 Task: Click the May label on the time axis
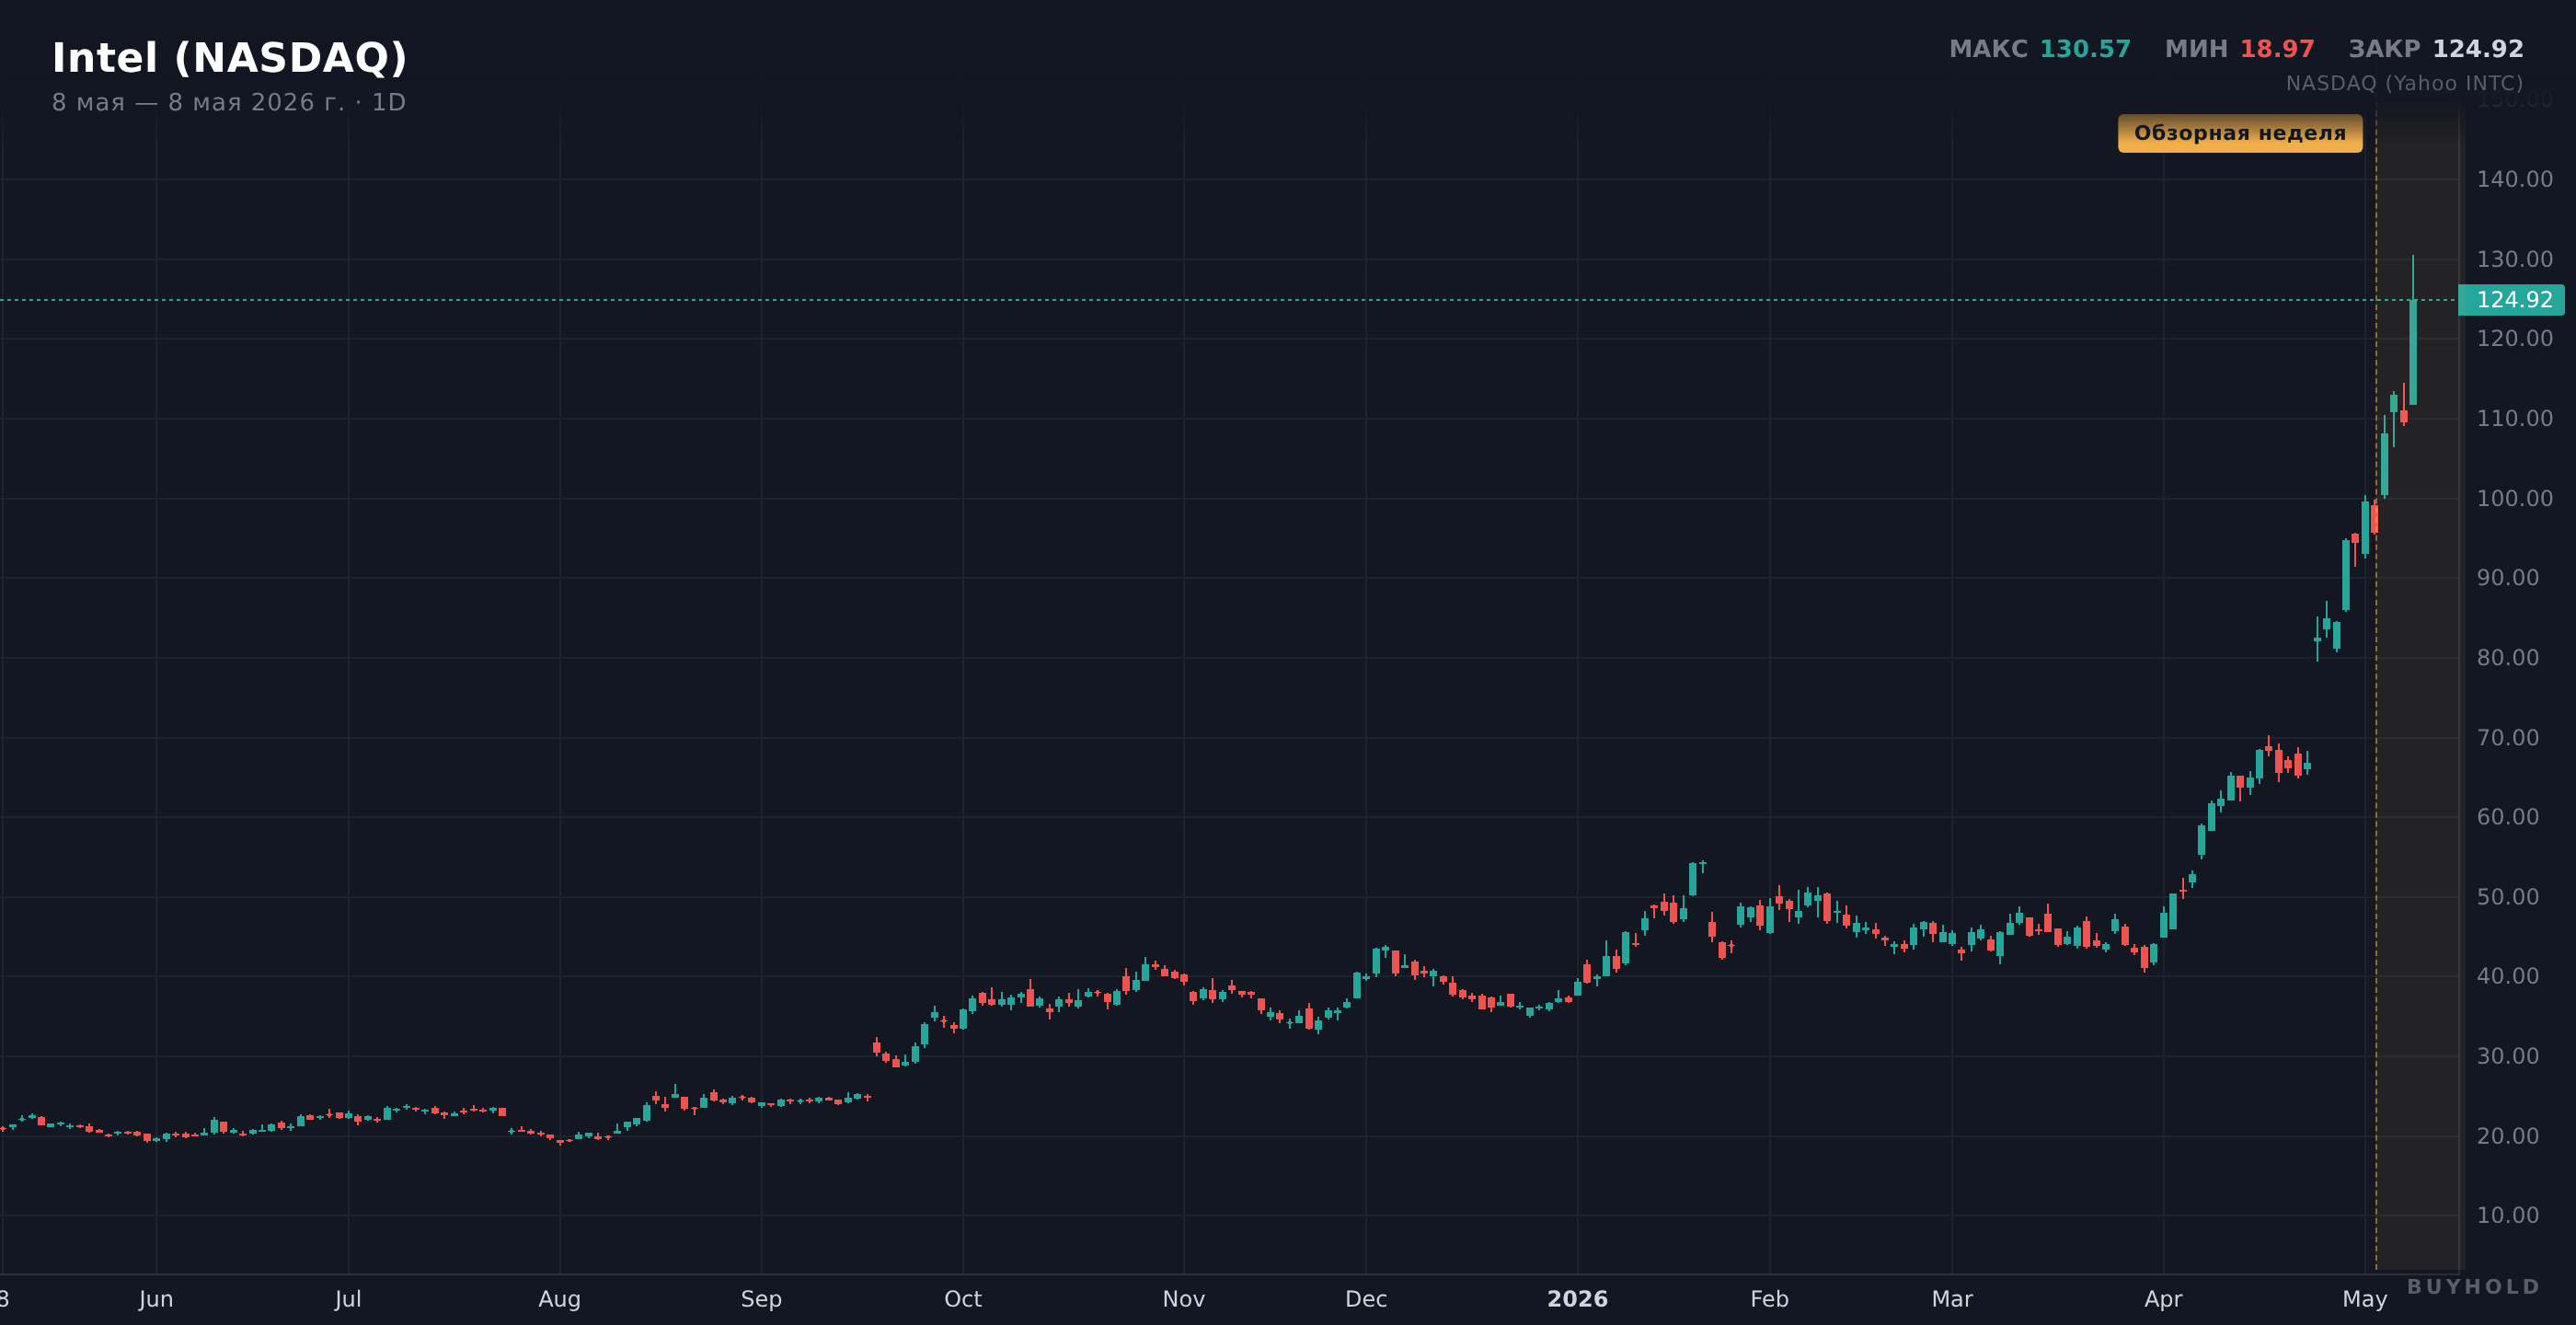click(x=2365, y=1299)
